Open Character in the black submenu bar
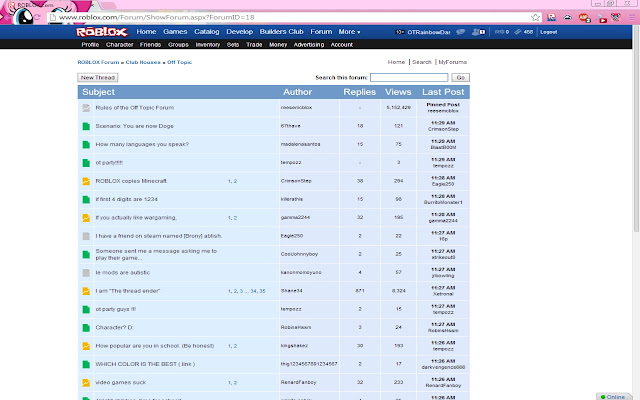The height and width of the screenshot is (400, 640). (120, 44)
